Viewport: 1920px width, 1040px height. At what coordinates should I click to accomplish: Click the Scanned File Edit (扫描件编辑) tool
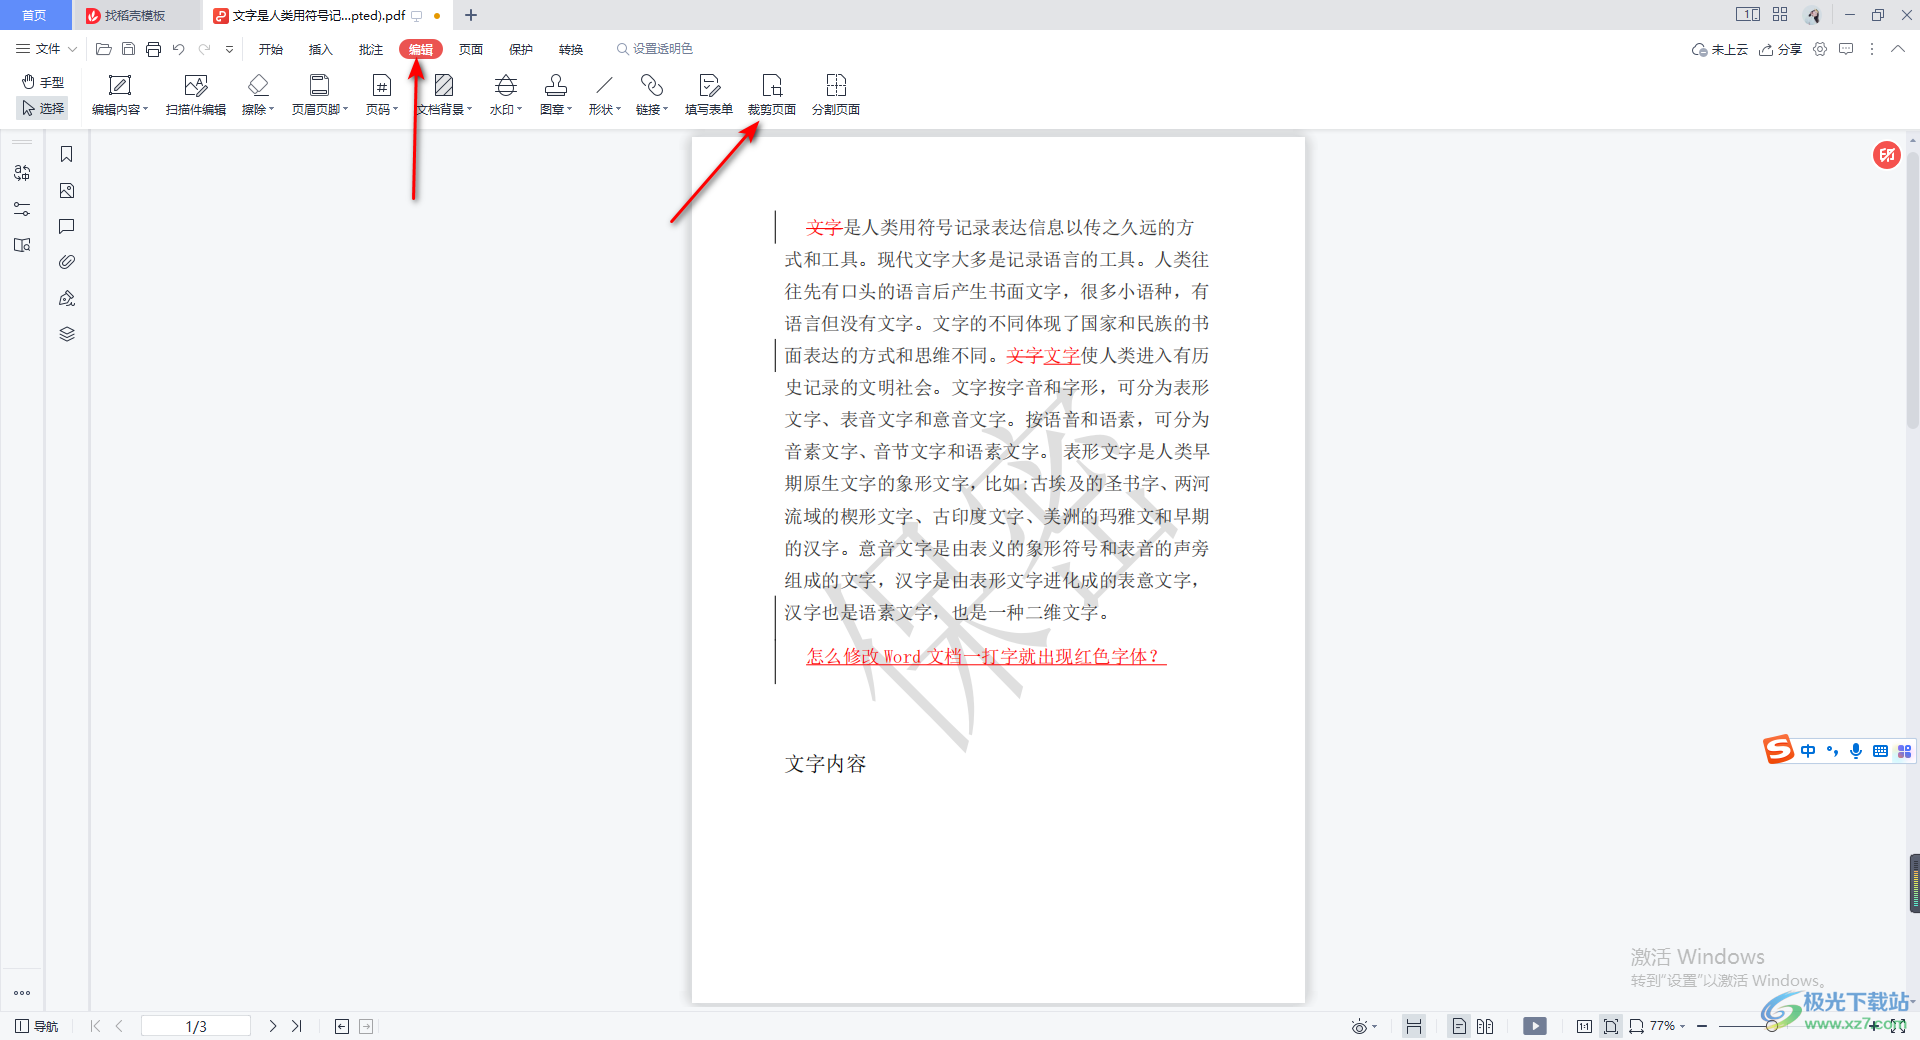tap(196, 96)
